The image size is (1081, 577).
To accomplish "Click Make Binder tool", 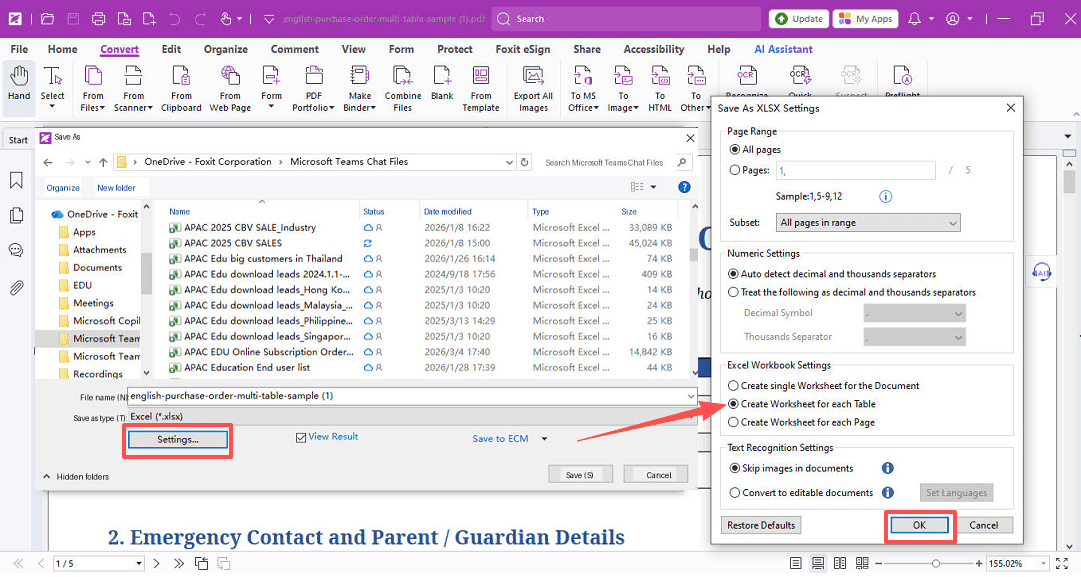I will [359, 88].
